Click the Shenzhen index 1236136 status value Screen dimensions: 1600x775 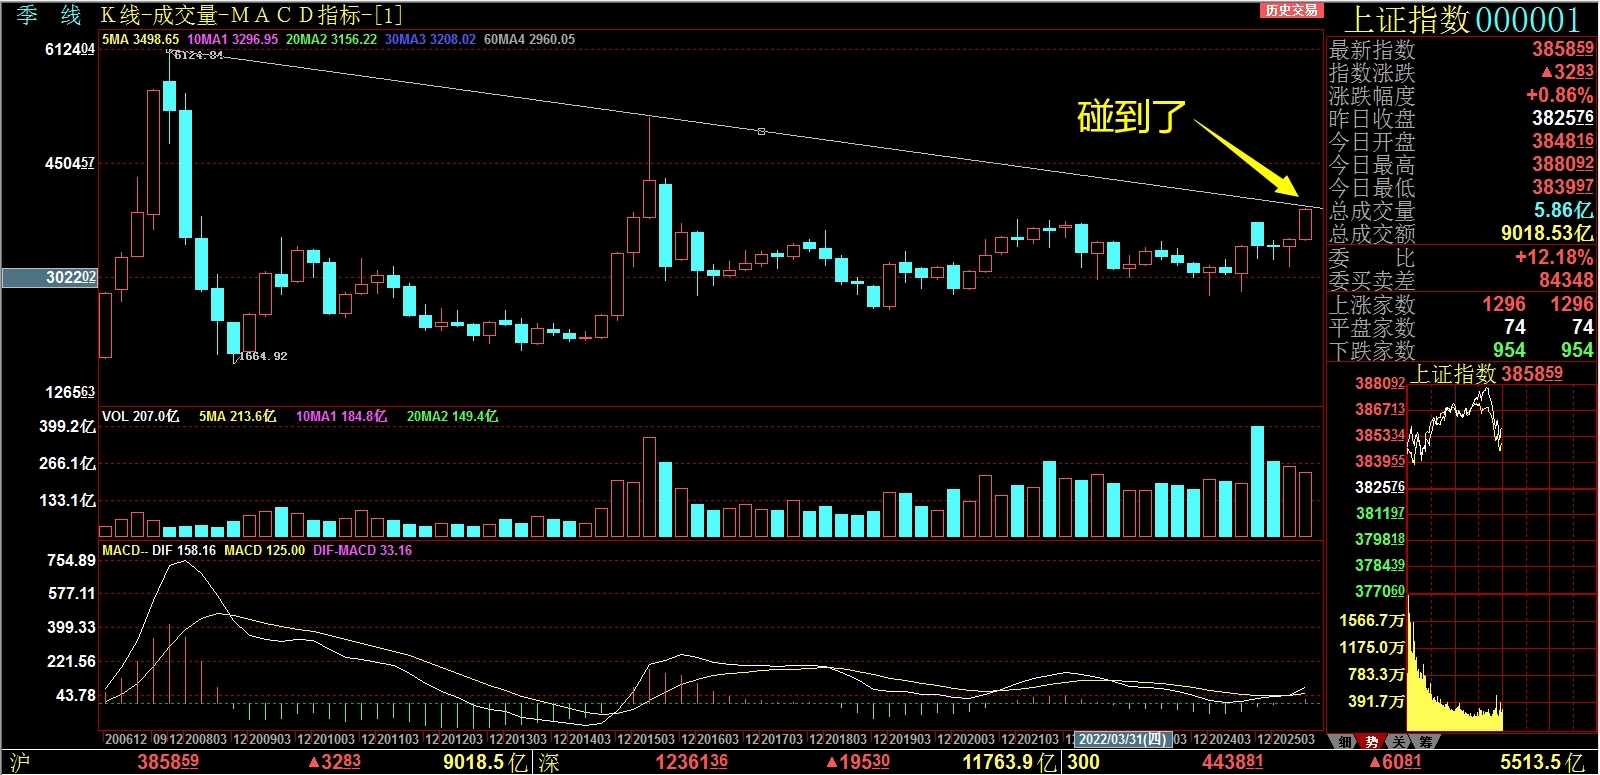(x=691, y=762)
